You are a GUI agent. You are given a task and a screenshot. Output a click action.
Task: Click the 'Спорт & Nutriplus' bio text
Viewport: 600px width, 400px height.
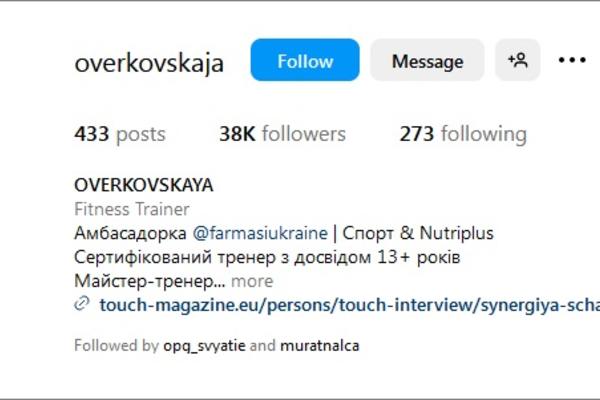pos(418,233)
